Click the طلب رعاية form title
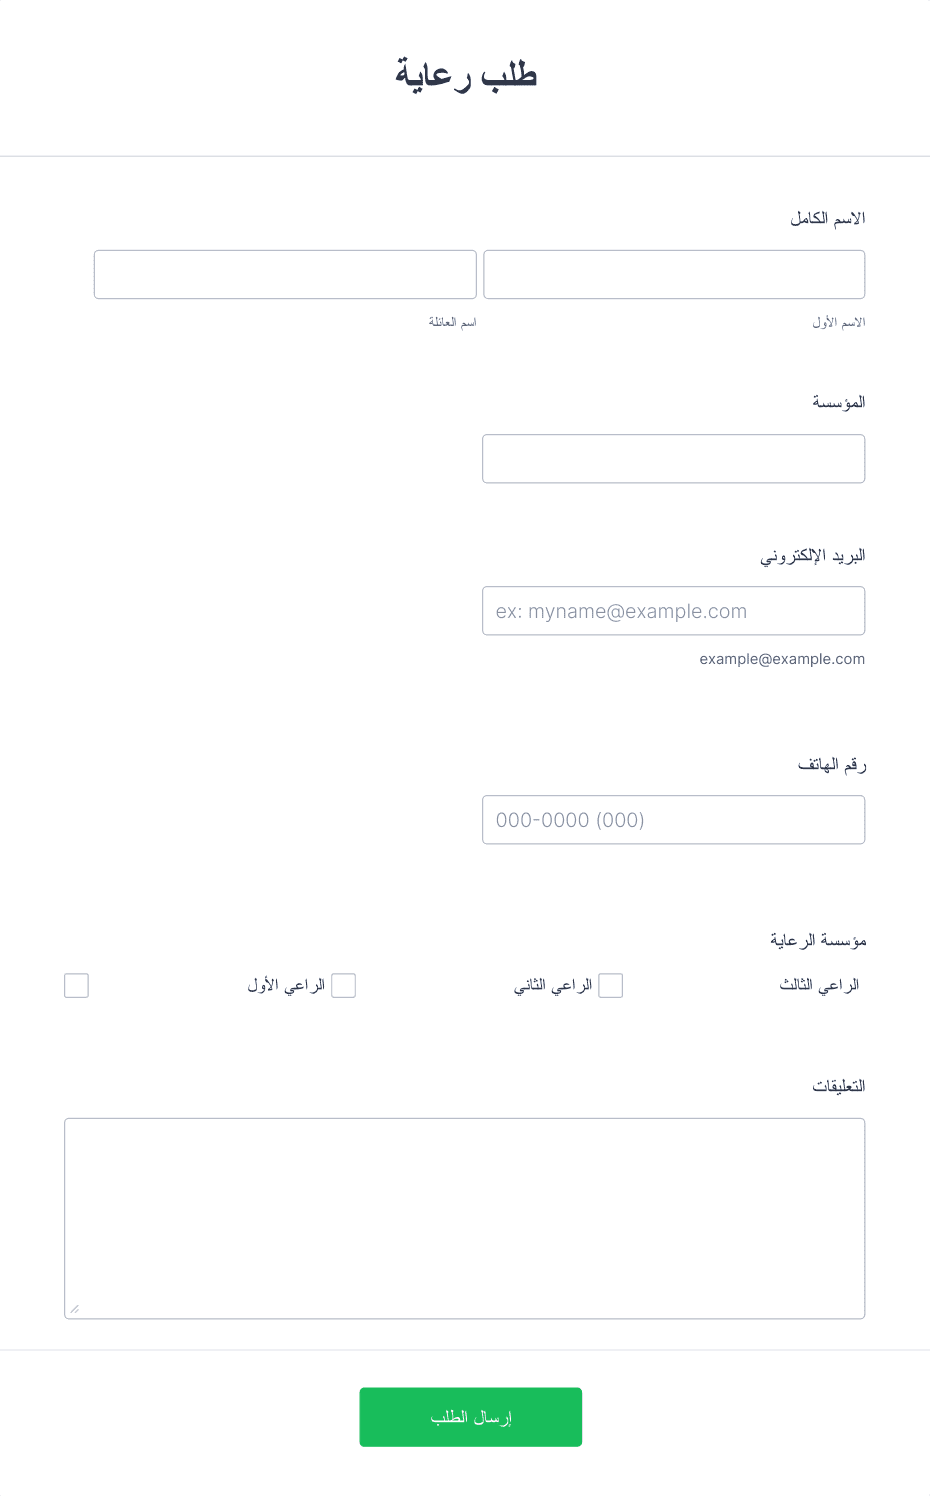930x1496 pixels. (x=466, y=75)
